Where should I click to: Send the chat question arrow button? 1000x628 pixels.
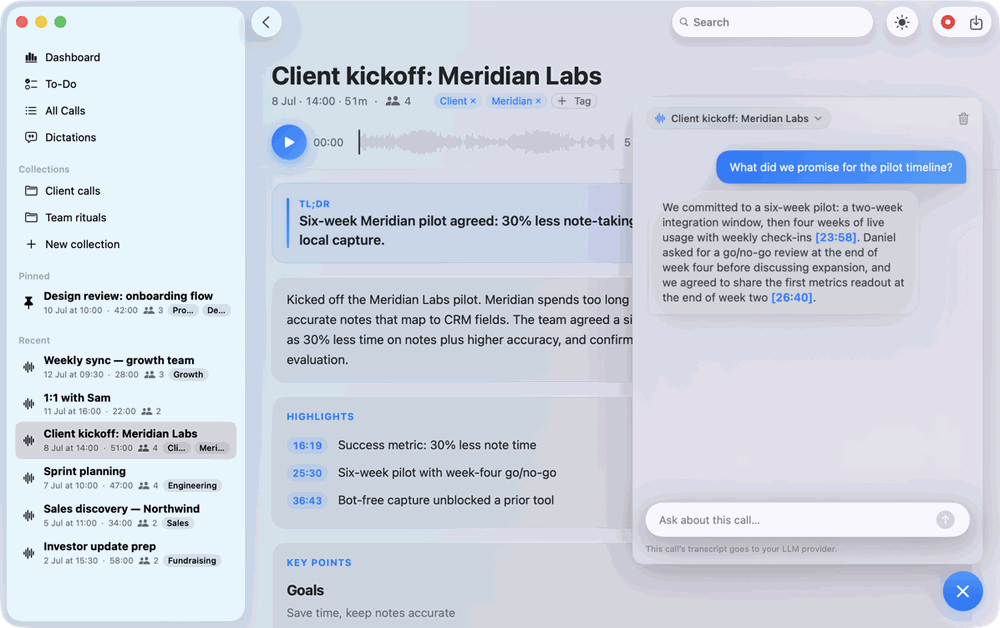(945, 520)
